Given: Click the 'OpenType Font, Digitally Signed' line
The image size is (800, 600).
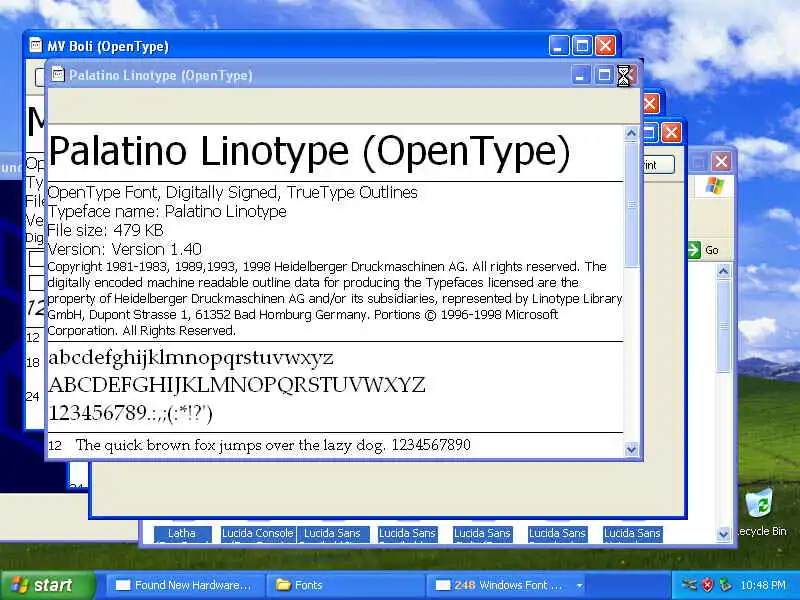Looking at the screenshot, I should 233,192.
